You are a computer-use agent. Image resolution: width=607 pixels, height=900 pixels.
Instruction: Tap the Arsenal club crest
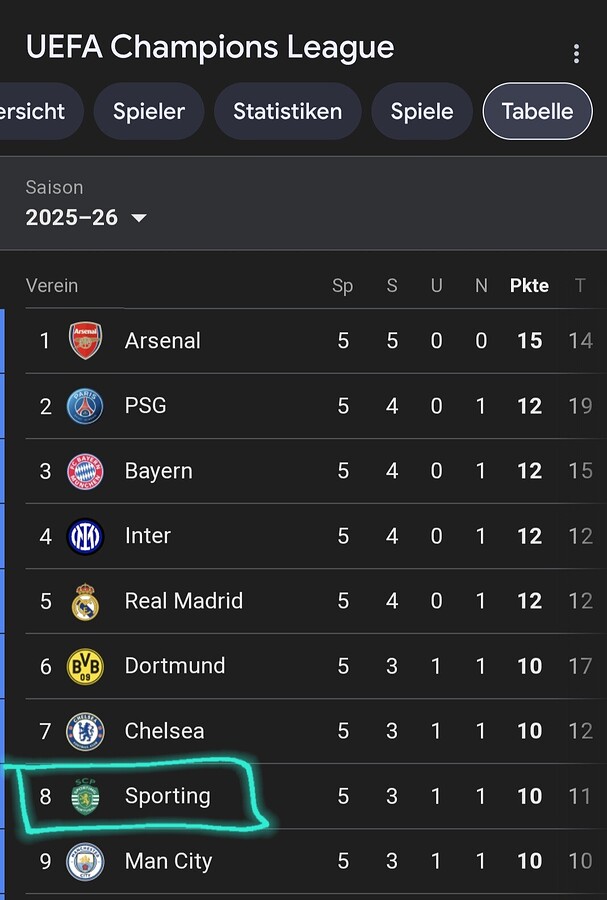85,341
